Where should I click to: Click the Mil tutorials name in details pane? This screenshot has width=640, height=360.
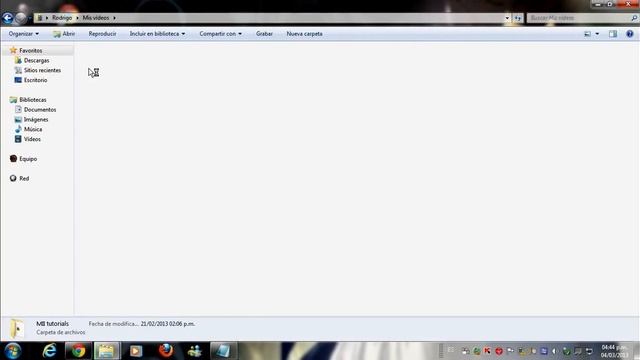(52, 324)
